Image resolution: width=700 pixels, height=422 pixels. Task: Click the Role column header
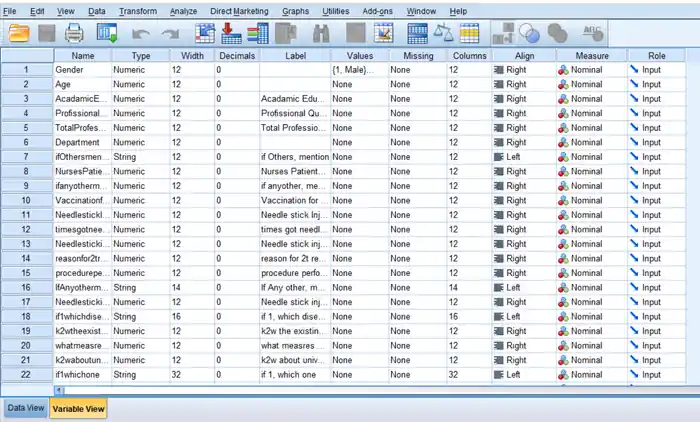pyautogui.click(x=657, y=56)
